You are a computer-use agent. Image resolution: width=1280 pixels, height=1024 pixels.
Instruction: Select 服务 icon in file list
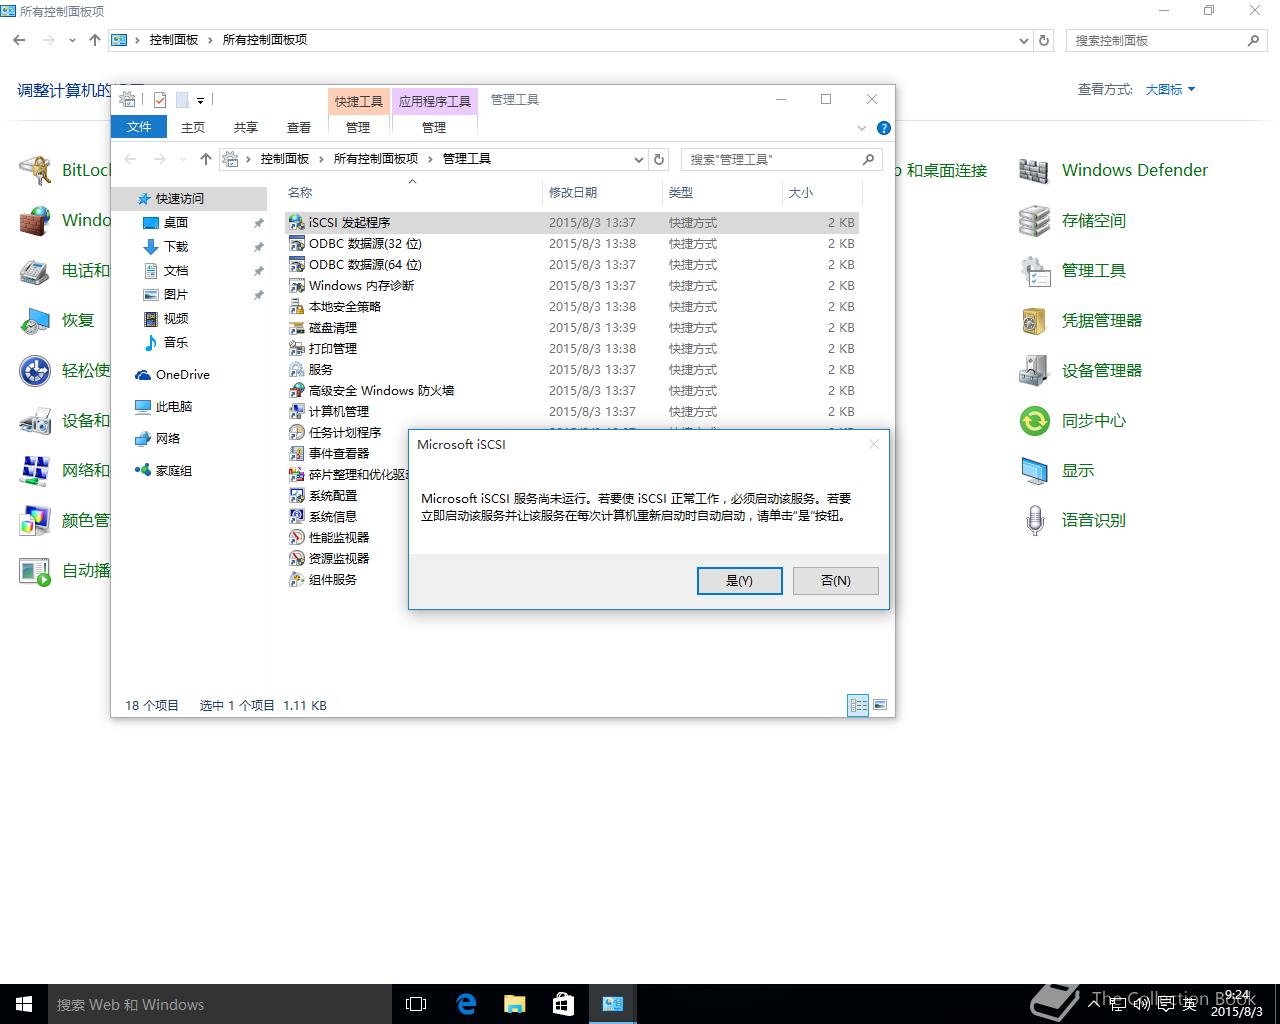coord(296,369)
